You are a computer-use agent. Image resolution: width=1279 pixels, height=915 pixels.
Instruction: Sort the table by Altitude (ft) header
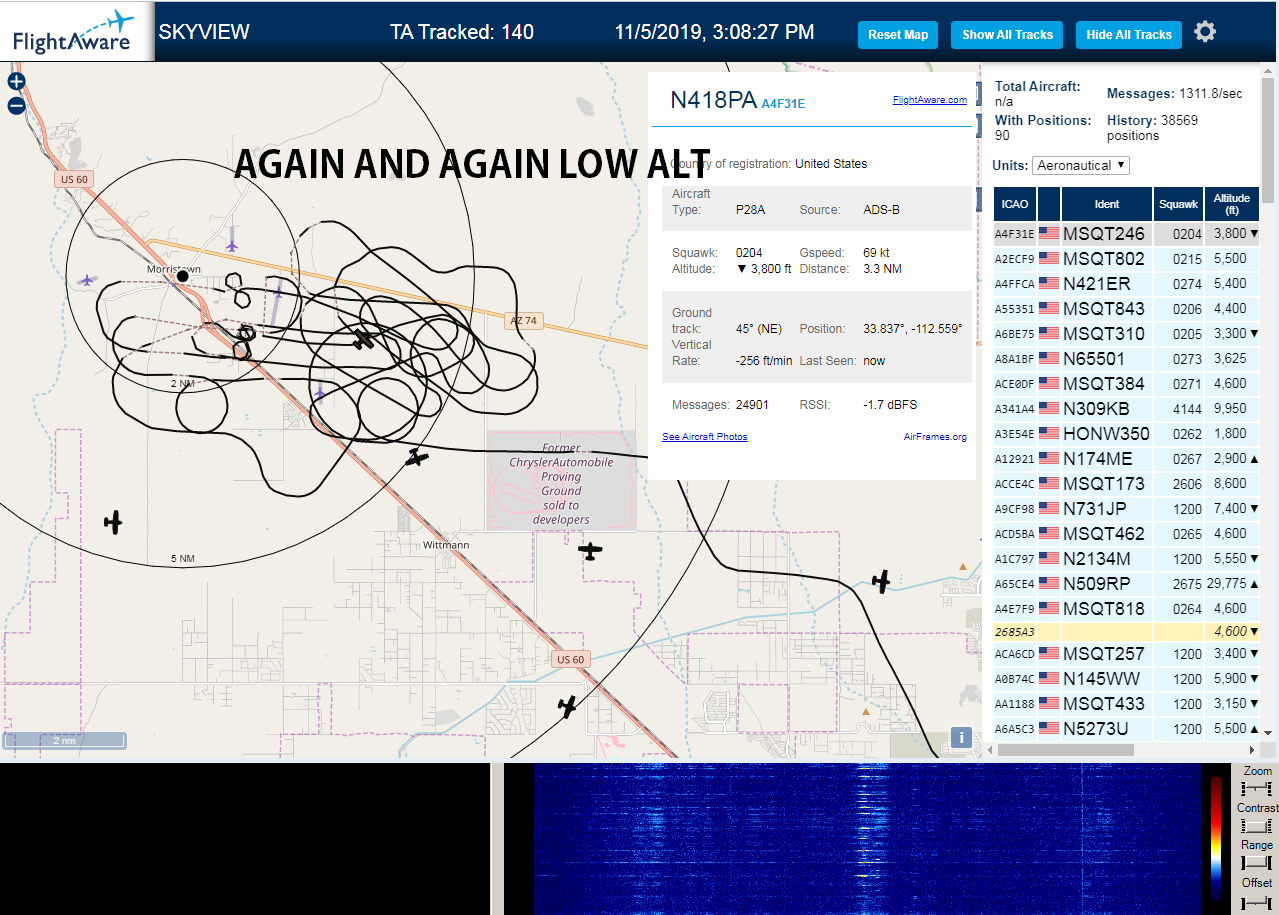click(1232, 204)
